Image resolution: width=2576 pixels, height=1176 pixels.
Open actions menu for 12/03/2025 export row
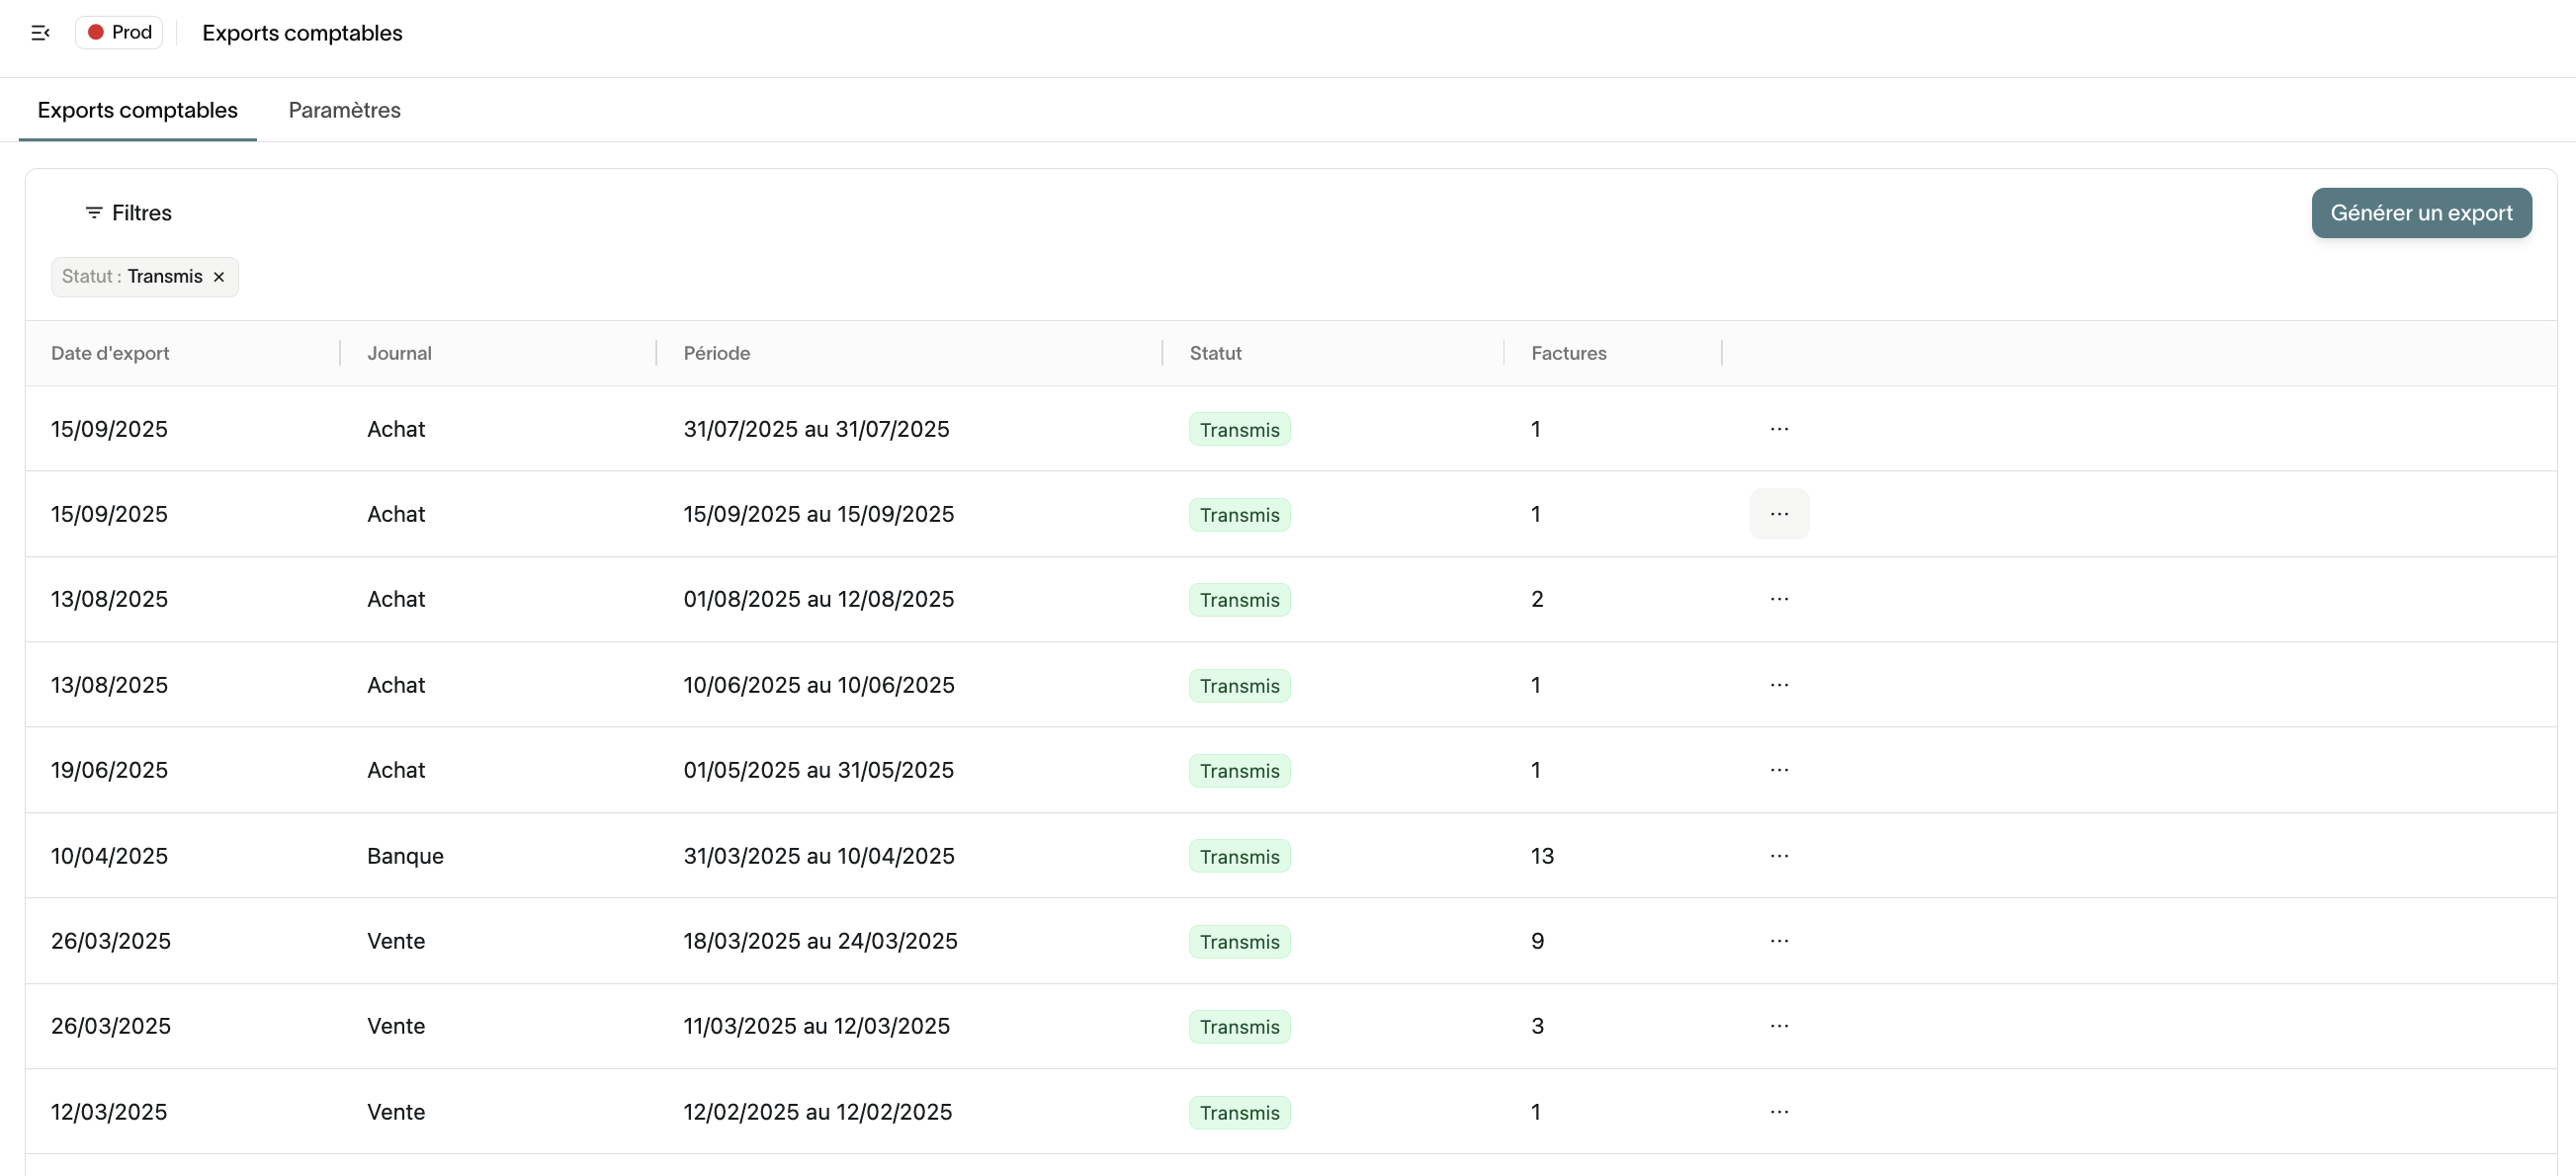tap(1778, 1112)
